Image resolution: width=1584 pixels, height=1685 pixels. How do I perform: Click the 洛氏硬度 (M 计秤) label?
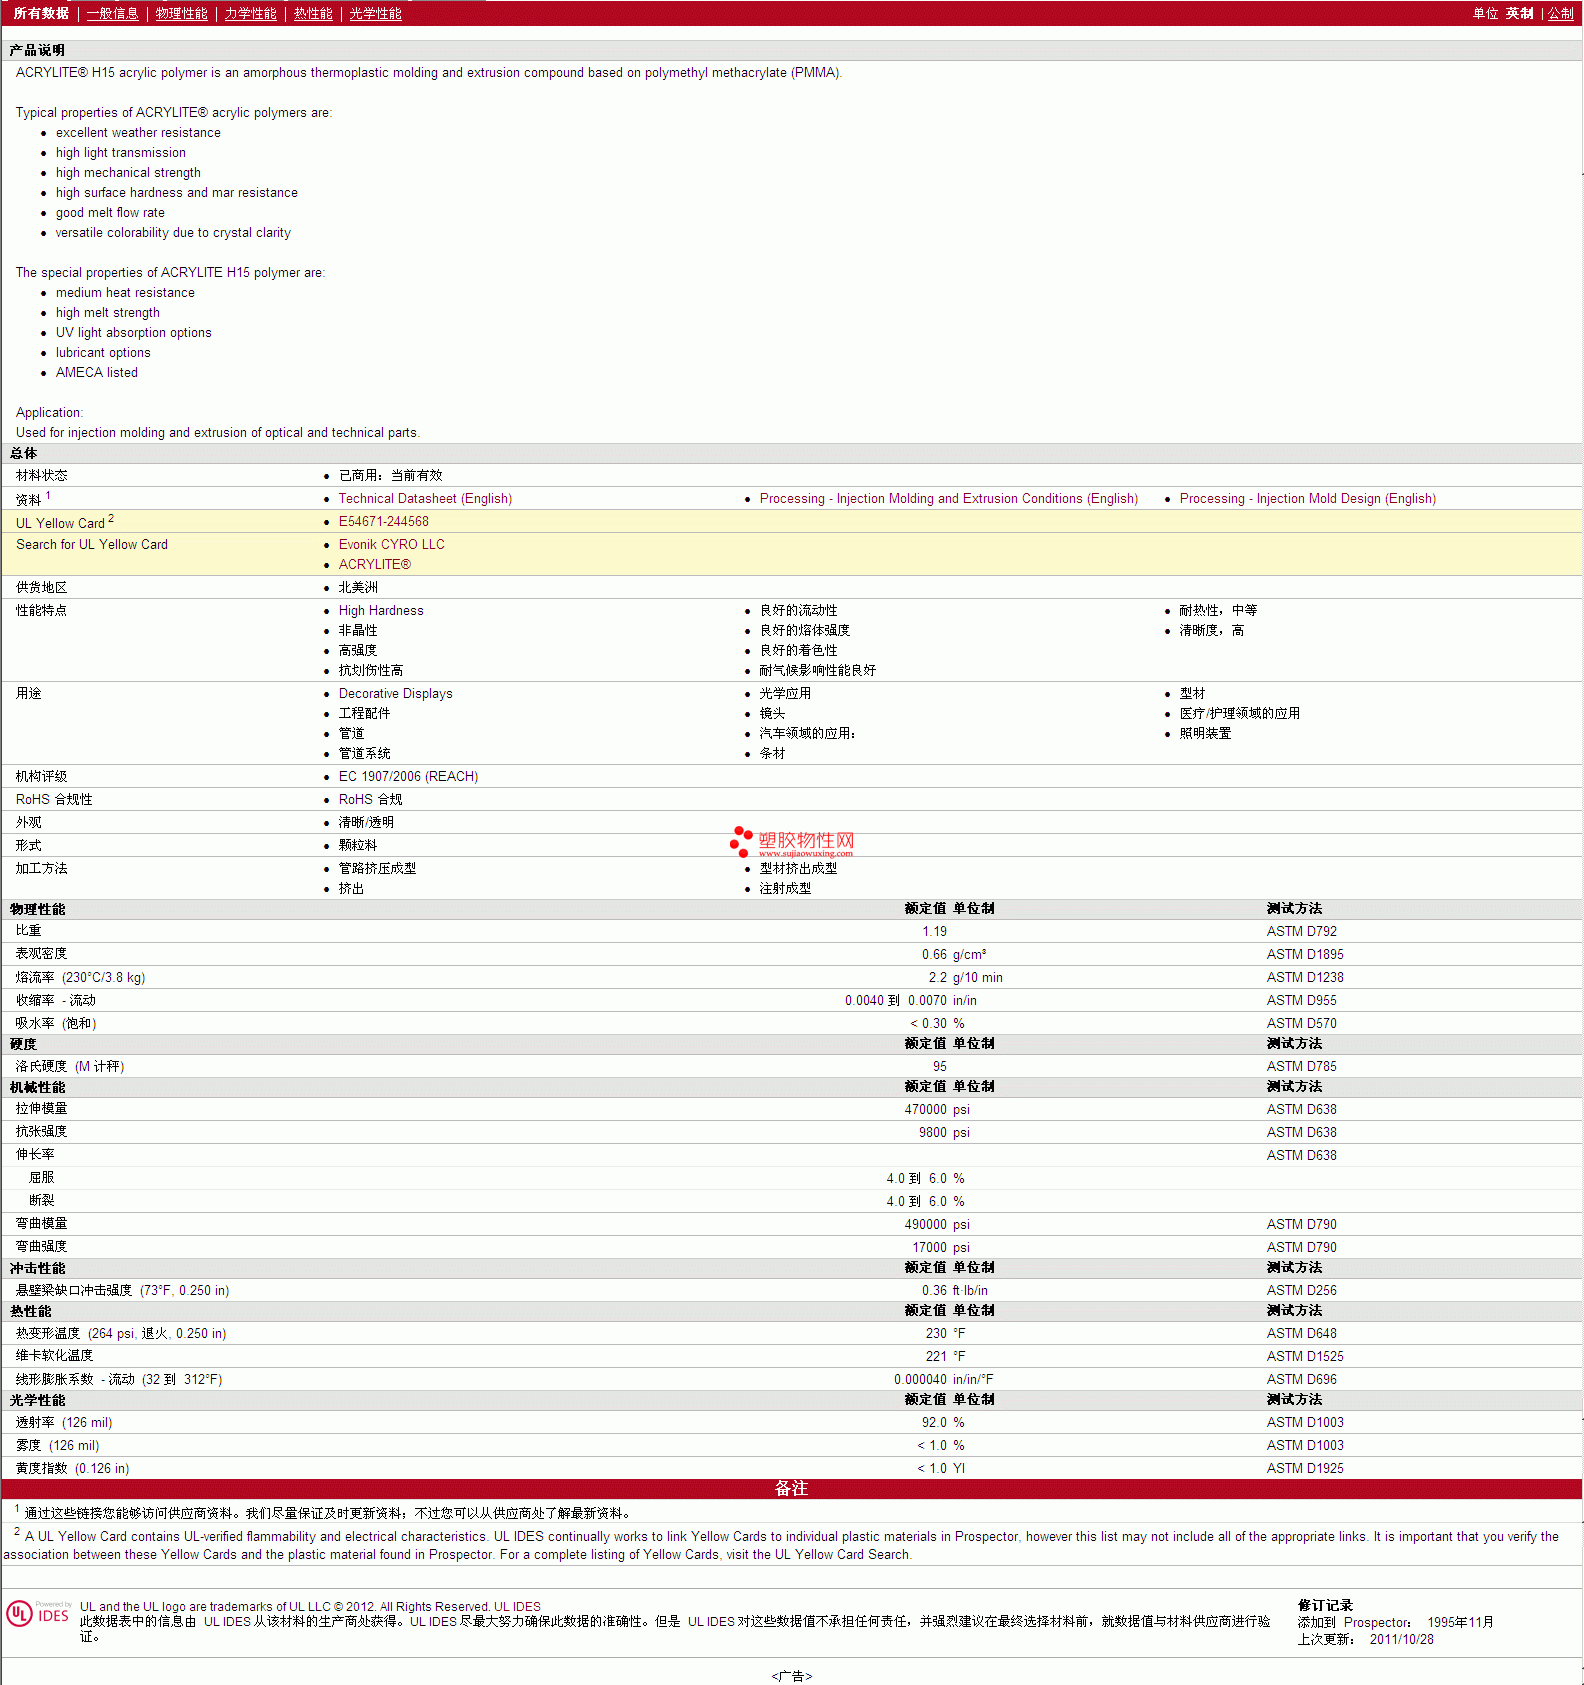point(70,1066)
